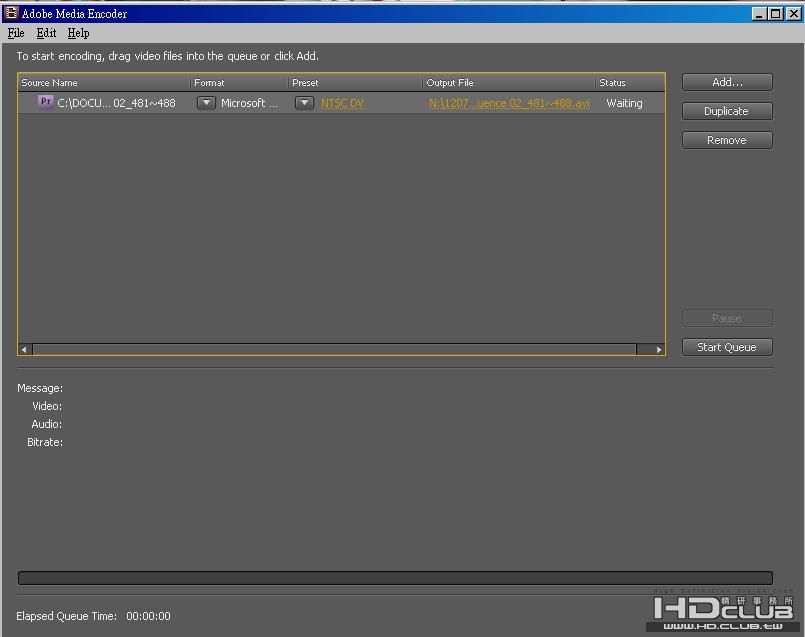Click the Status column header

pos(630,83)
